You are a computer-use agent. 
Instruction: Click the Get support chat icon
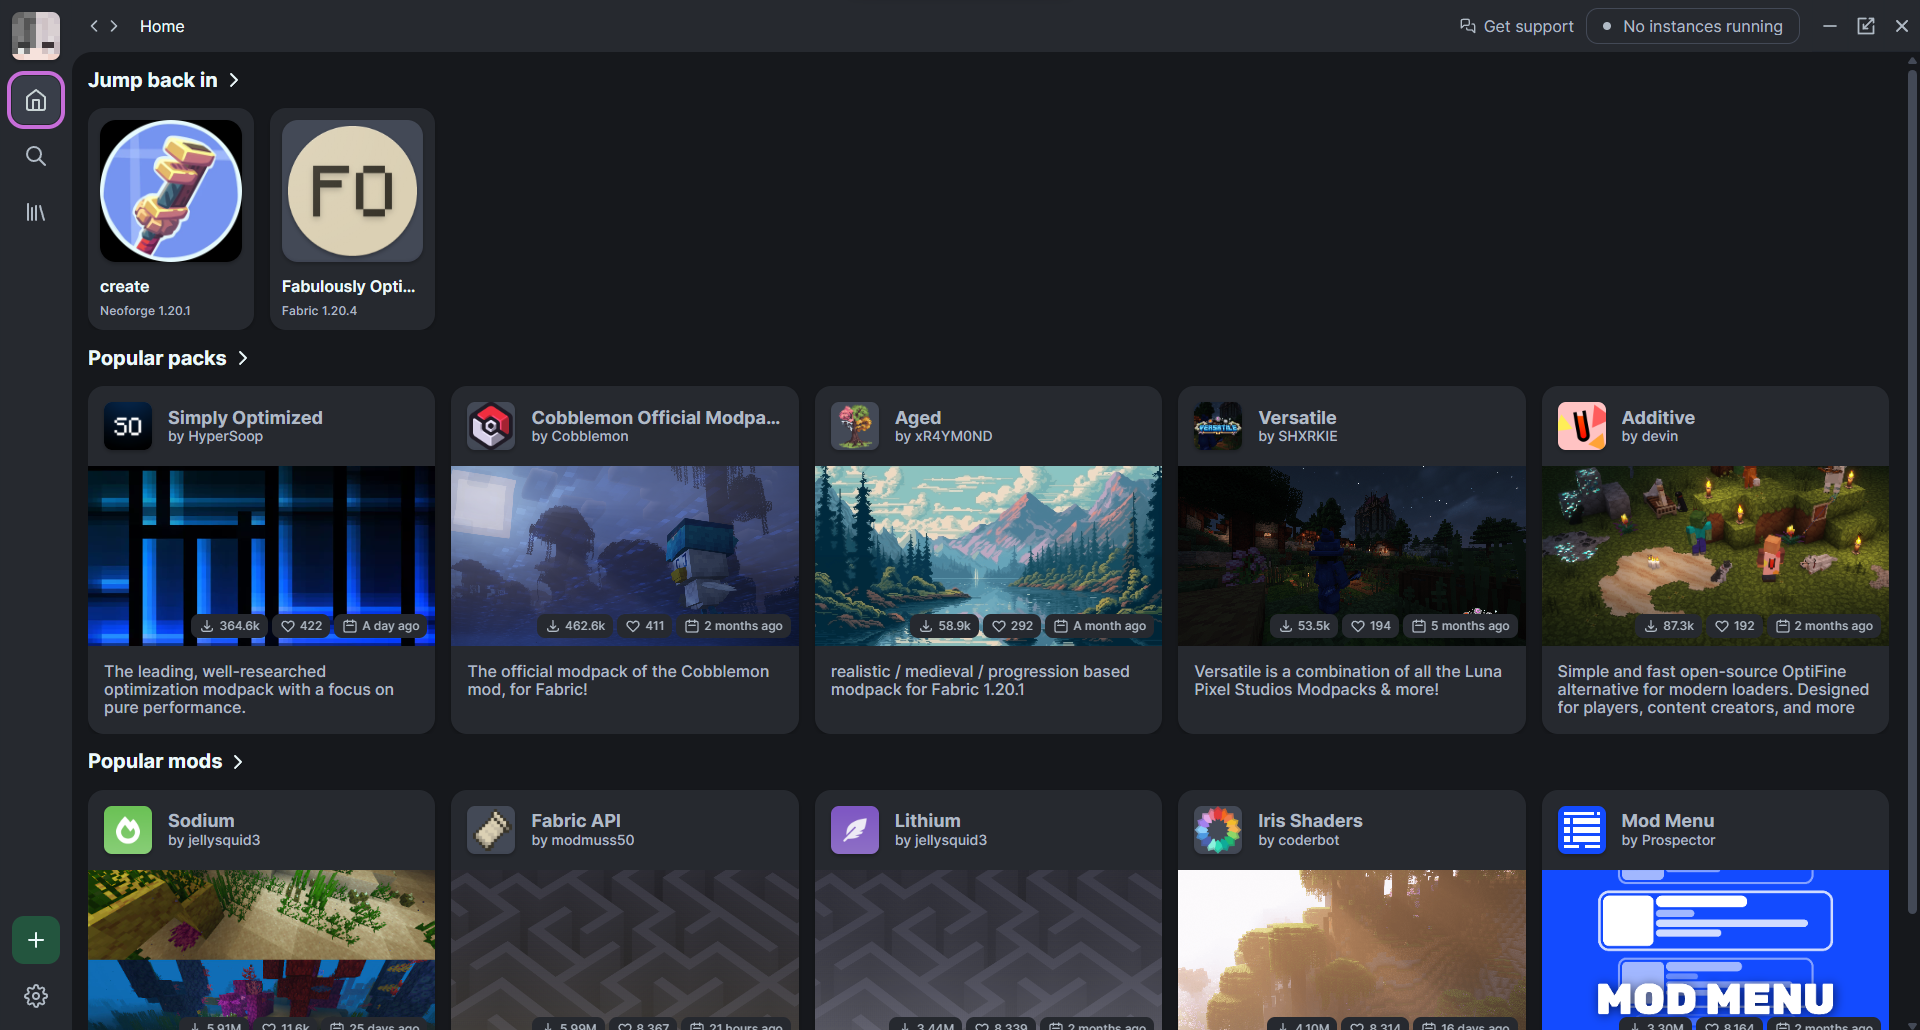[x=1468, y=26]
